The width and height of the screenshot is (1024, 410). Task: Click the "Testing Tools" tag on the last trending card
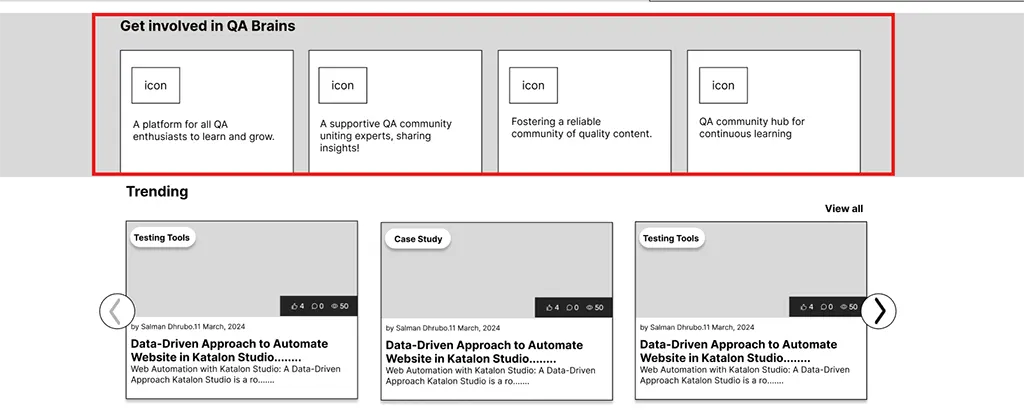pos(670,238)
